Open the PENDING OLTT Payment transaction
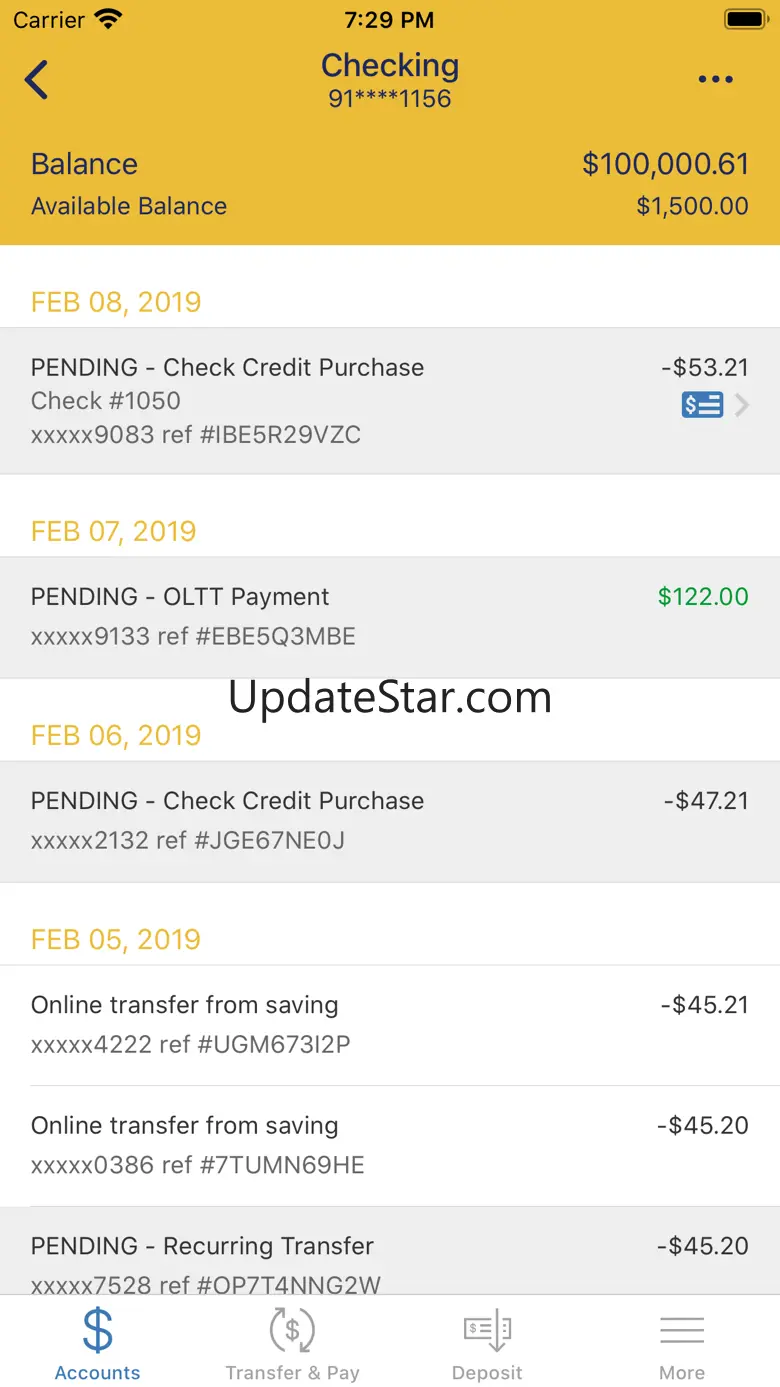780x1387 pixels. [390, 617]
